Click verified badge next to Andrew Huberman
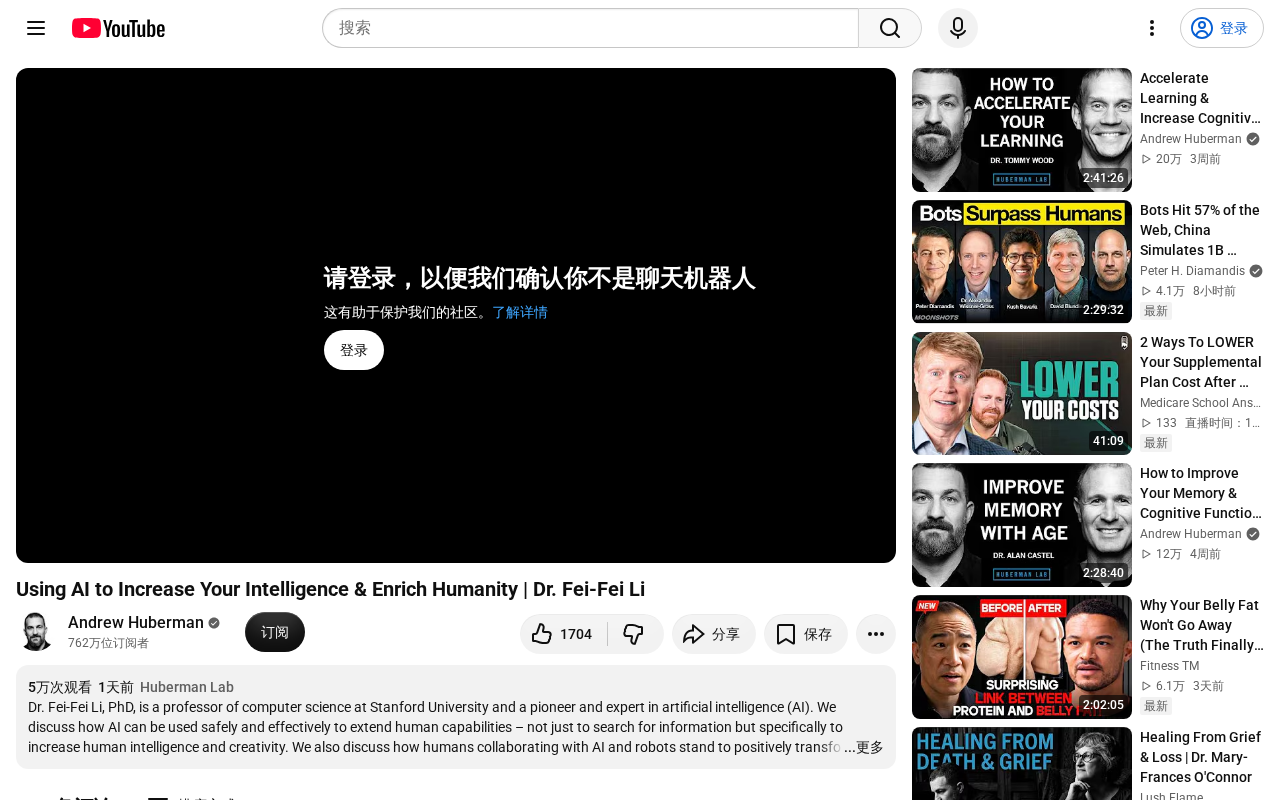Image resolution: width=1280 pixels, height=800 pixels. coord(214,623)
